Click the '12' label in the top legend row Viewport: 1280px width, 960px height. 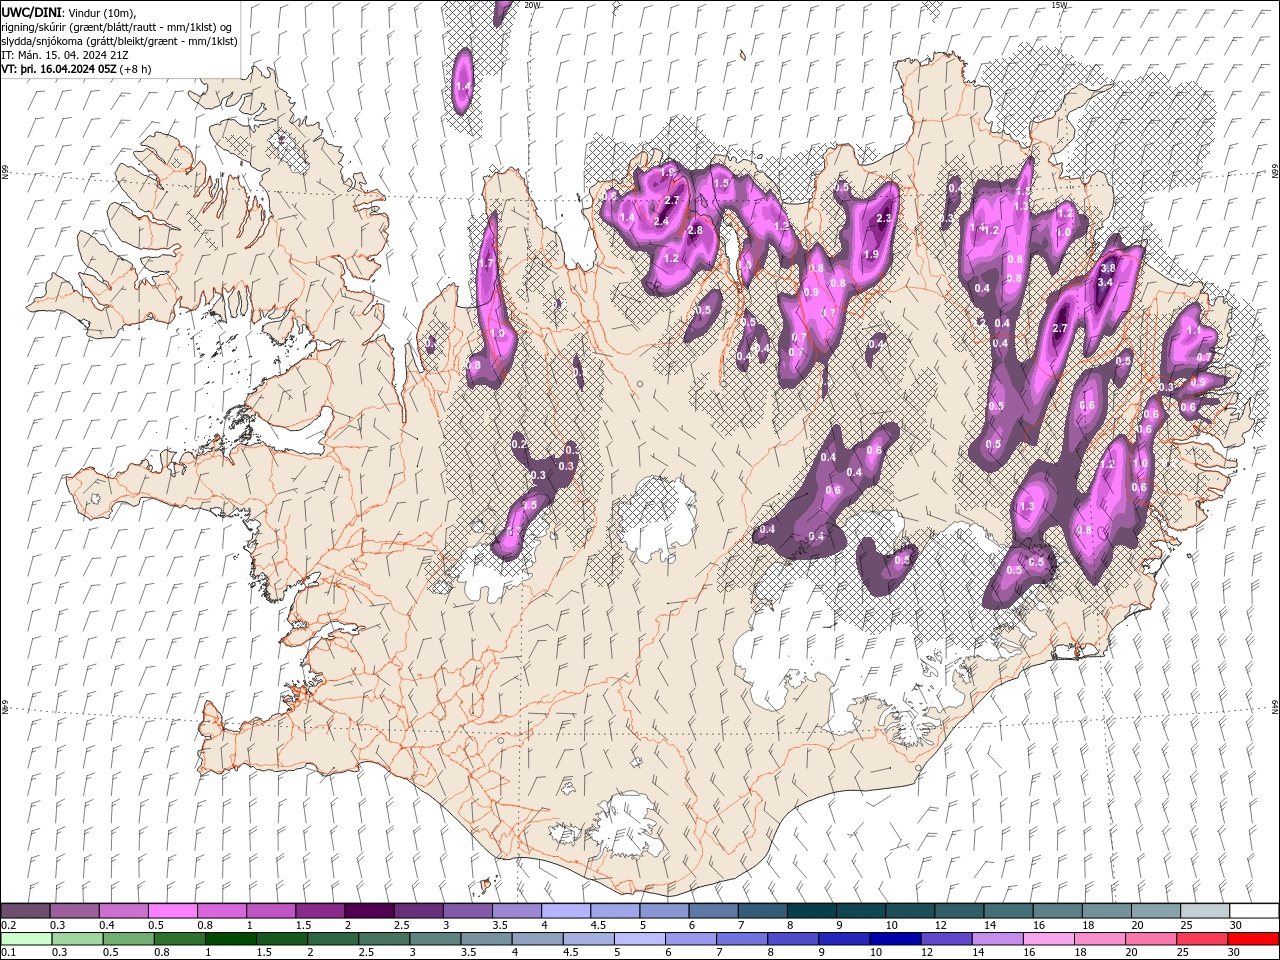point(940,925)
